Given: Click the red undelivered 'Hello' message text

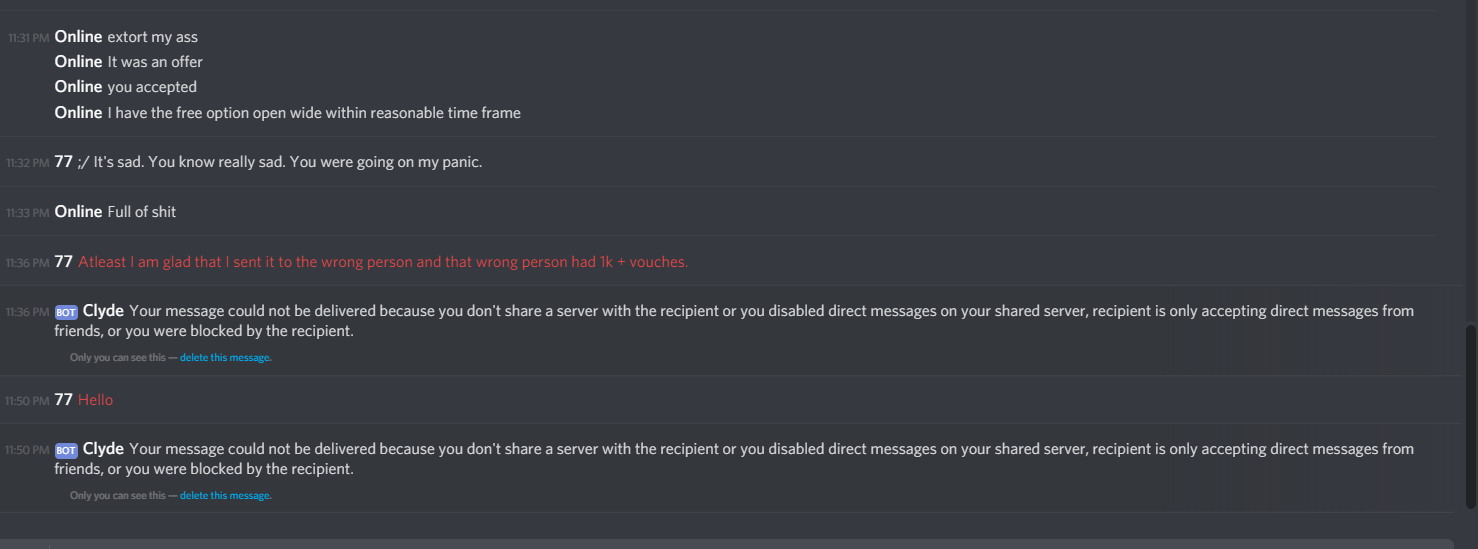Looking at the screenshot, I should pos(96,400).
